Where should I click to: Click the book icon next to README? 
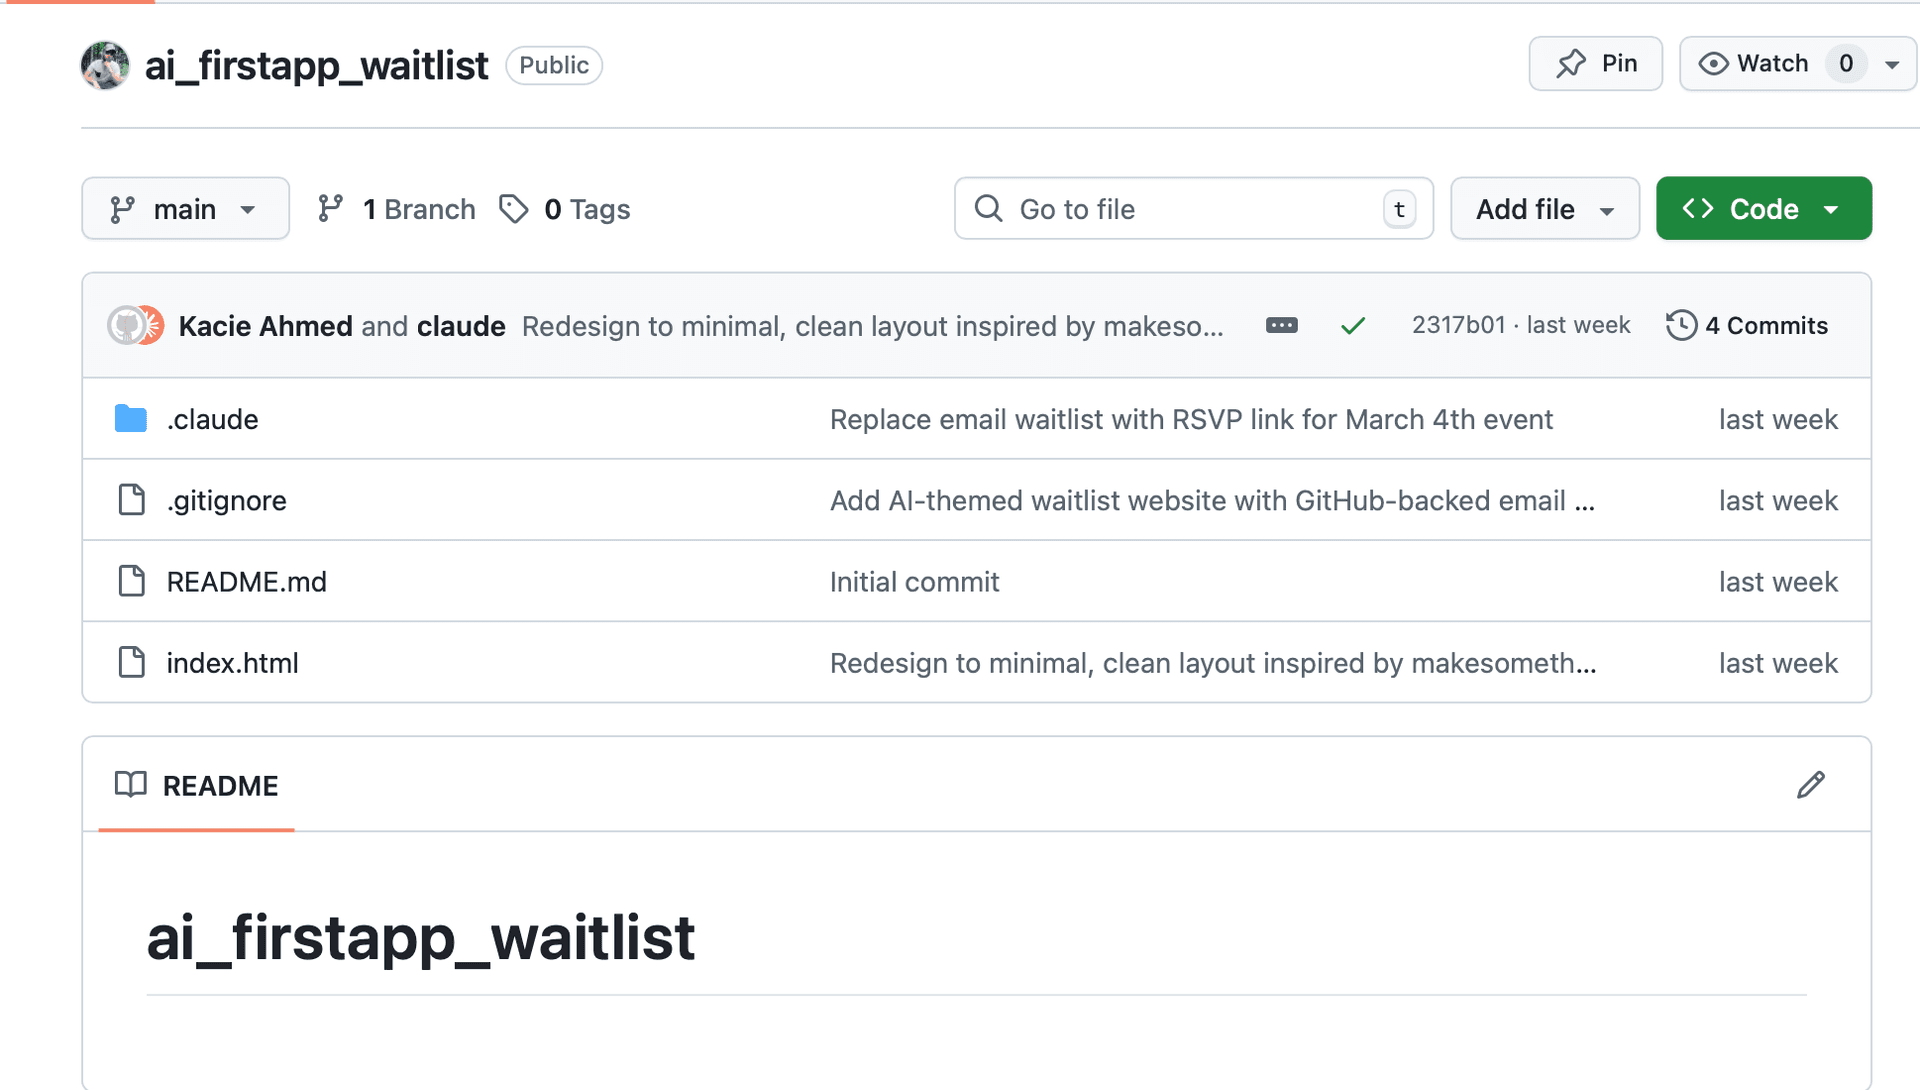[129, 785]
